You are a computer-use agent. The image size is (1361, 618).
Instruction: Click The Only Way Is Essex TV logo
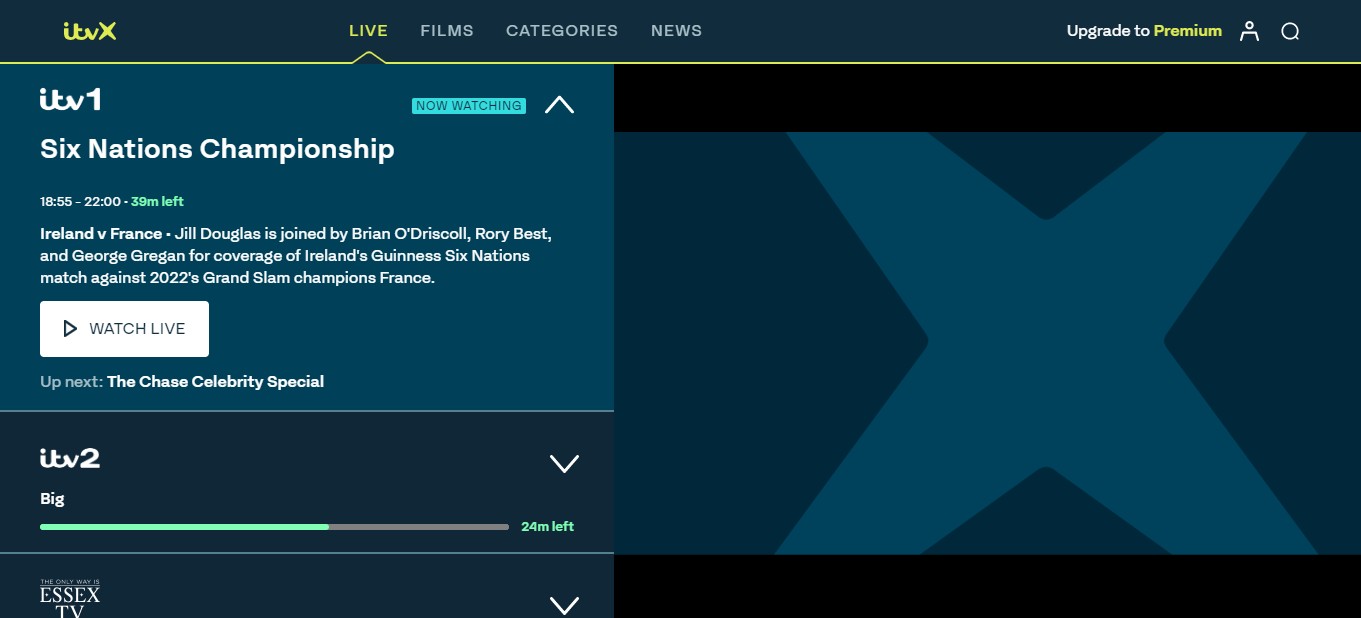(70, 598)
